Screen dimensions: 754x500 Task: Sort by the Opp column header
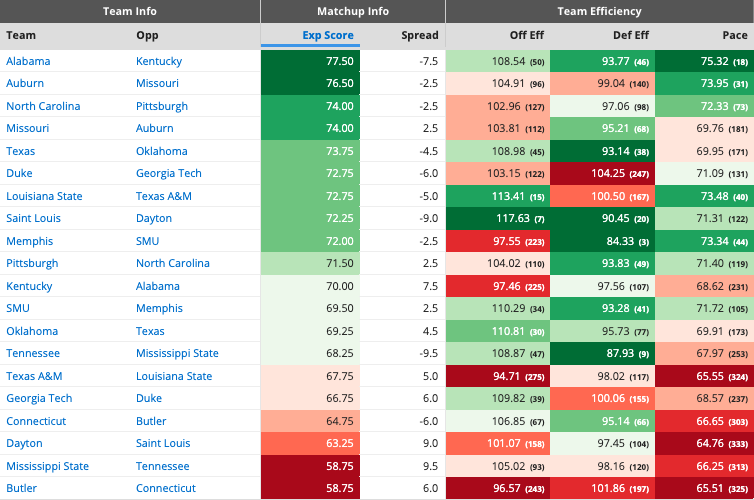pos(147,35)
